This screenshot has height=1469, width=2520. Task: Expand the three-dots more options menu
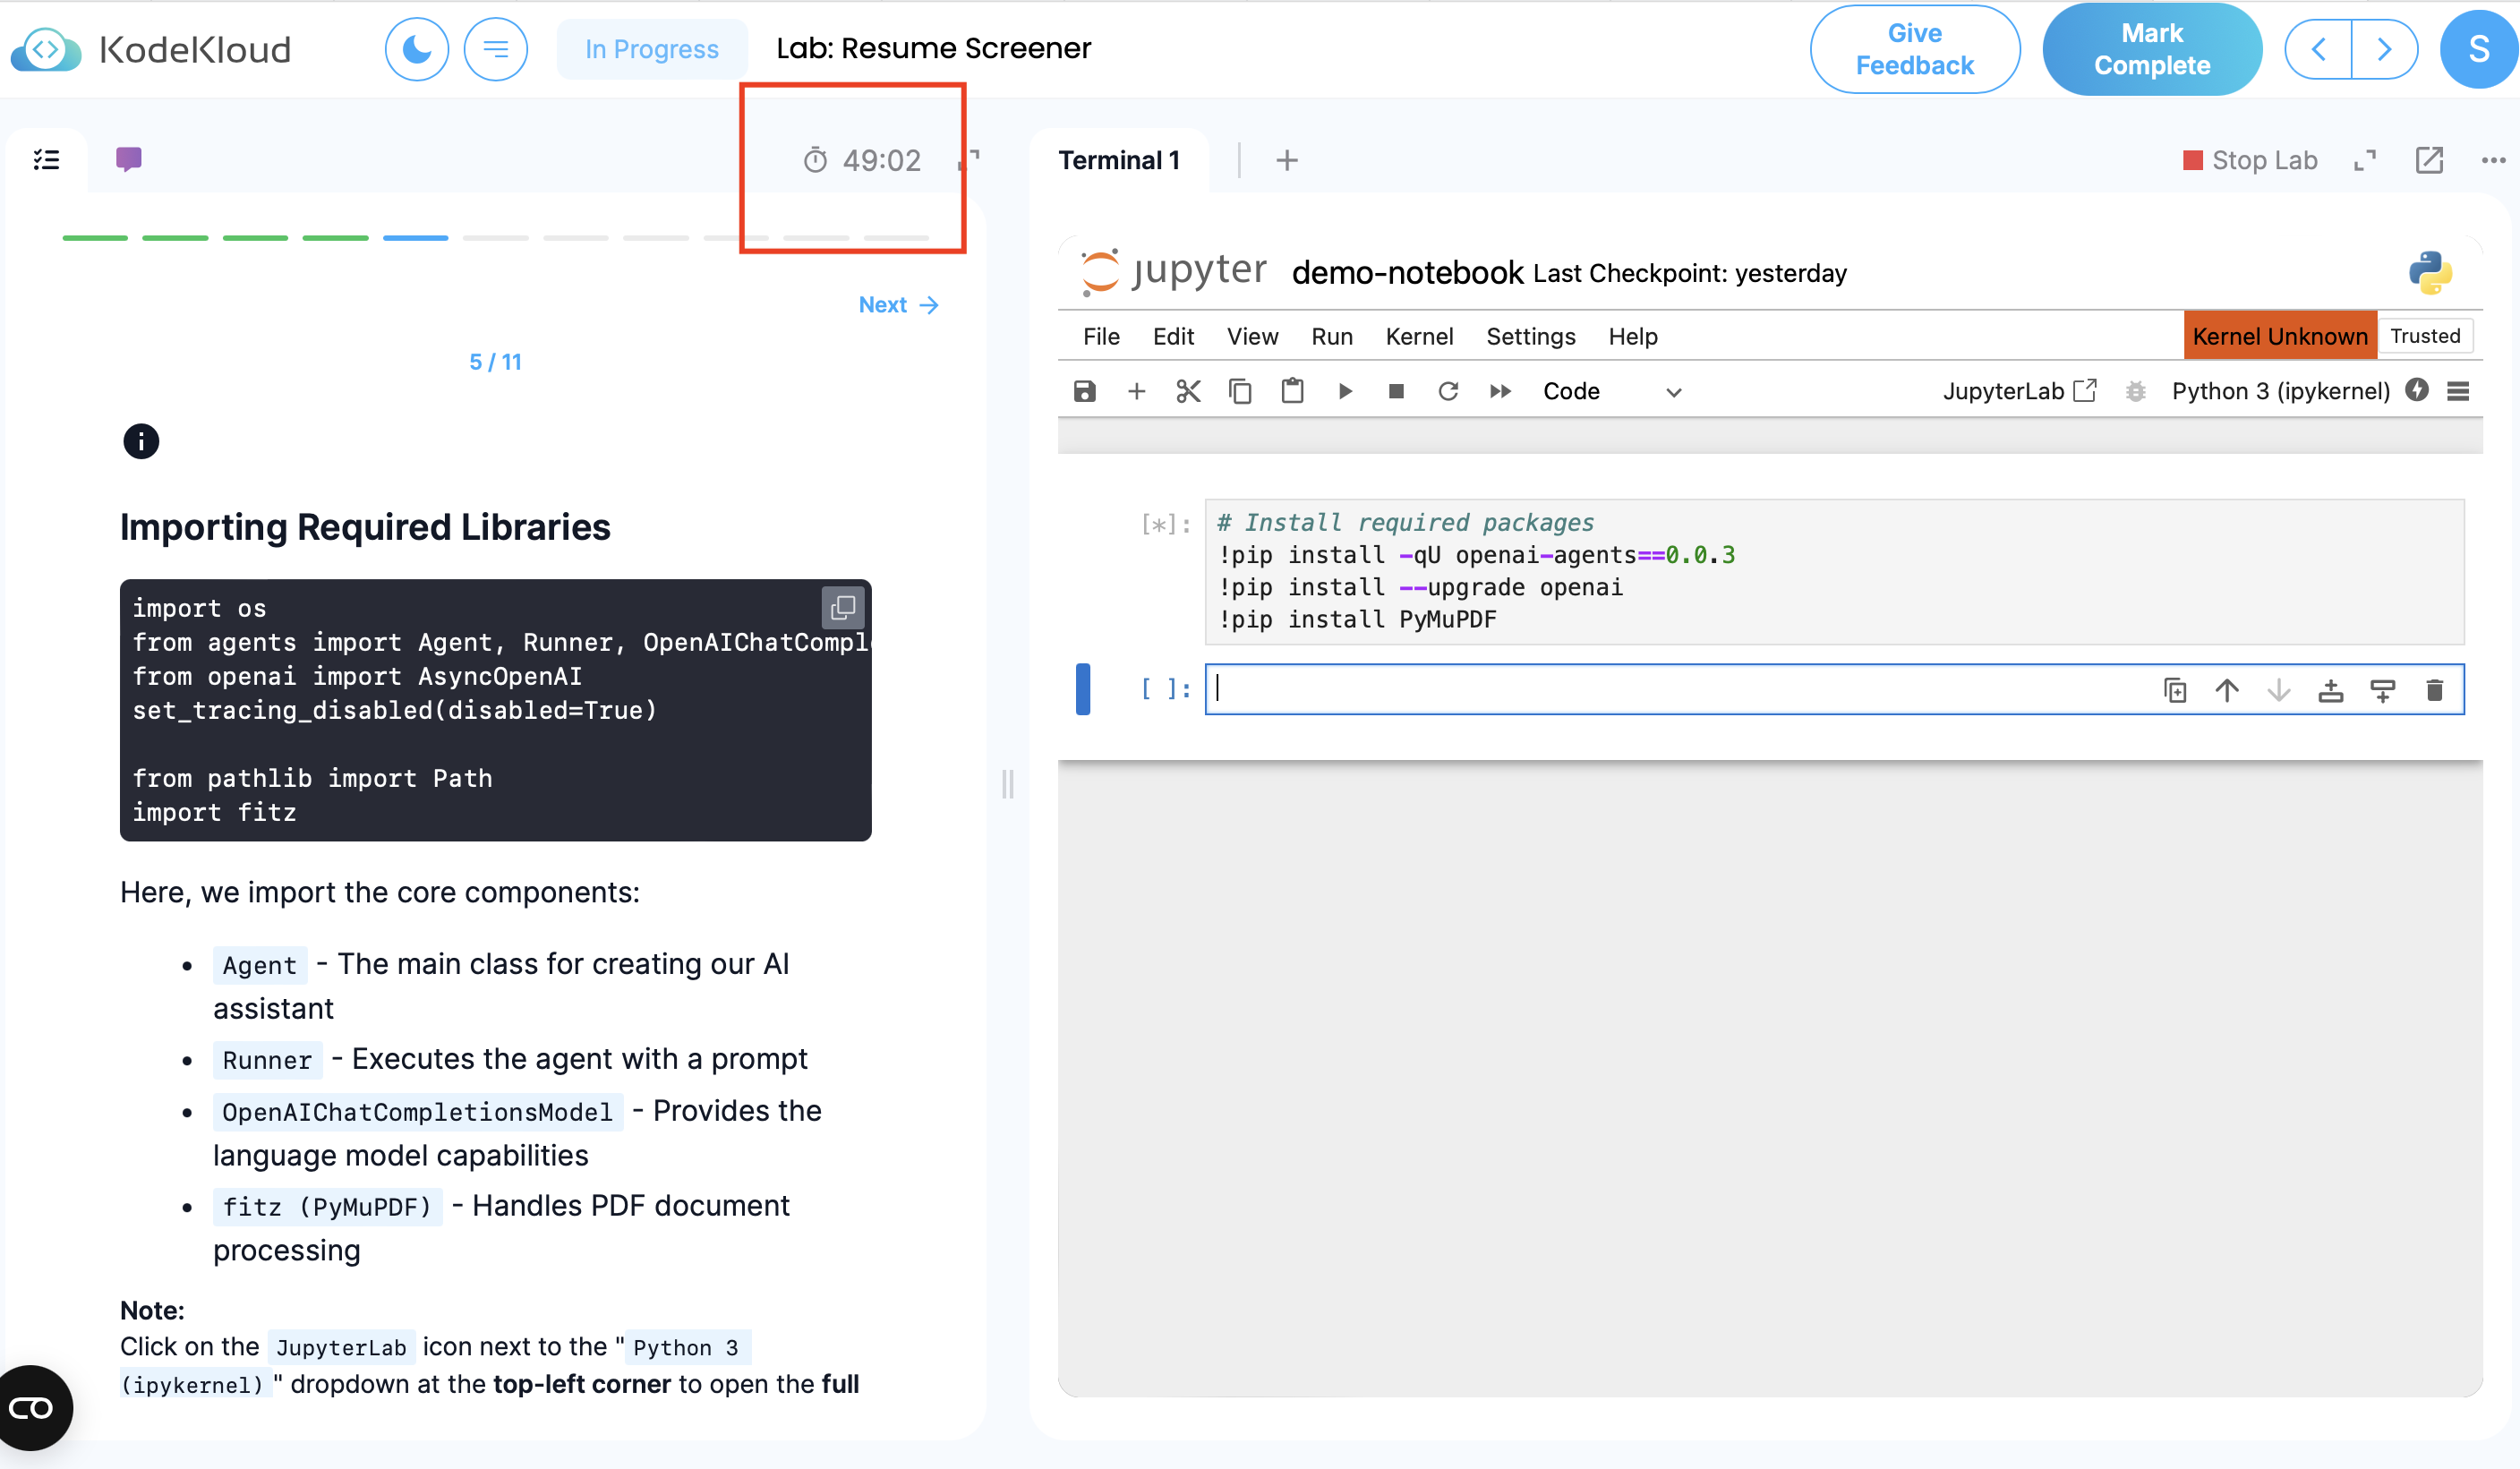pyautogui.click(x=2493, y=160)
